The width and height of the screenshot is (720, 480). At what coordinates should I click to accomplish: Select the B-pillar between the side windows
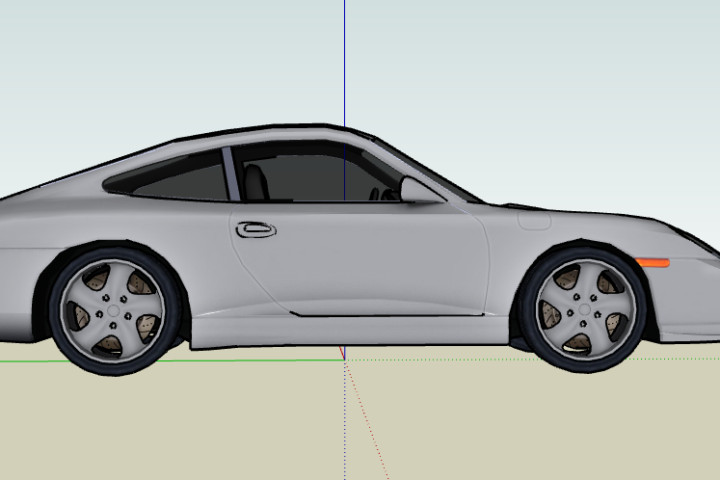[231, 174]
